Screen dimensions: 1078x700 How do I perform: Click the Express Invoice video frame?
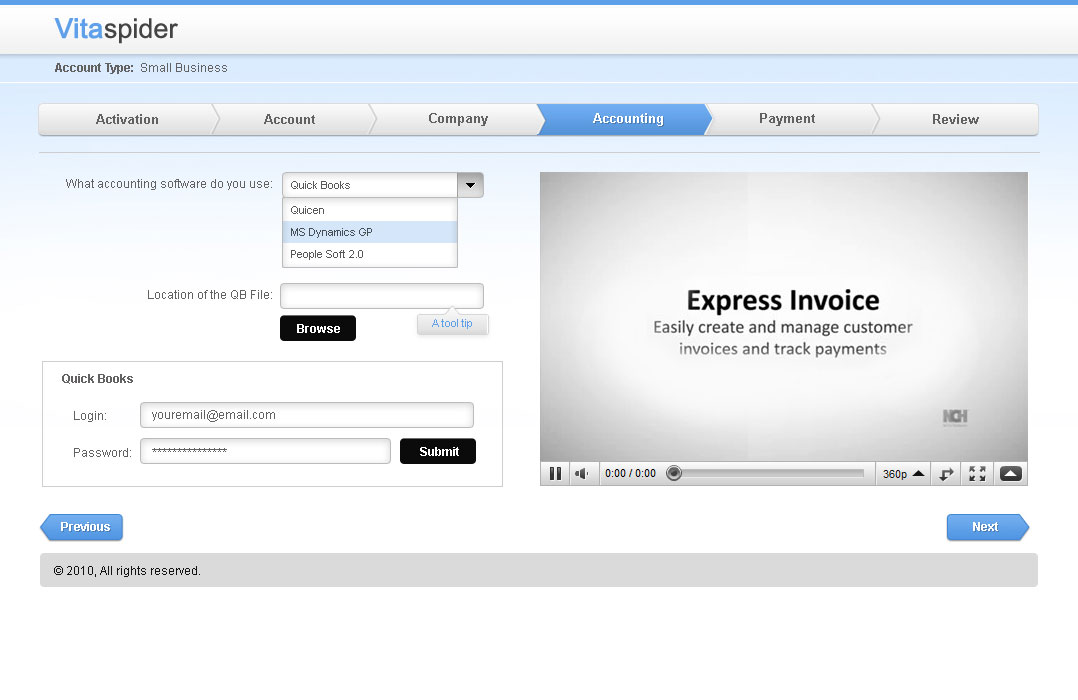click(x=784, y=317)
